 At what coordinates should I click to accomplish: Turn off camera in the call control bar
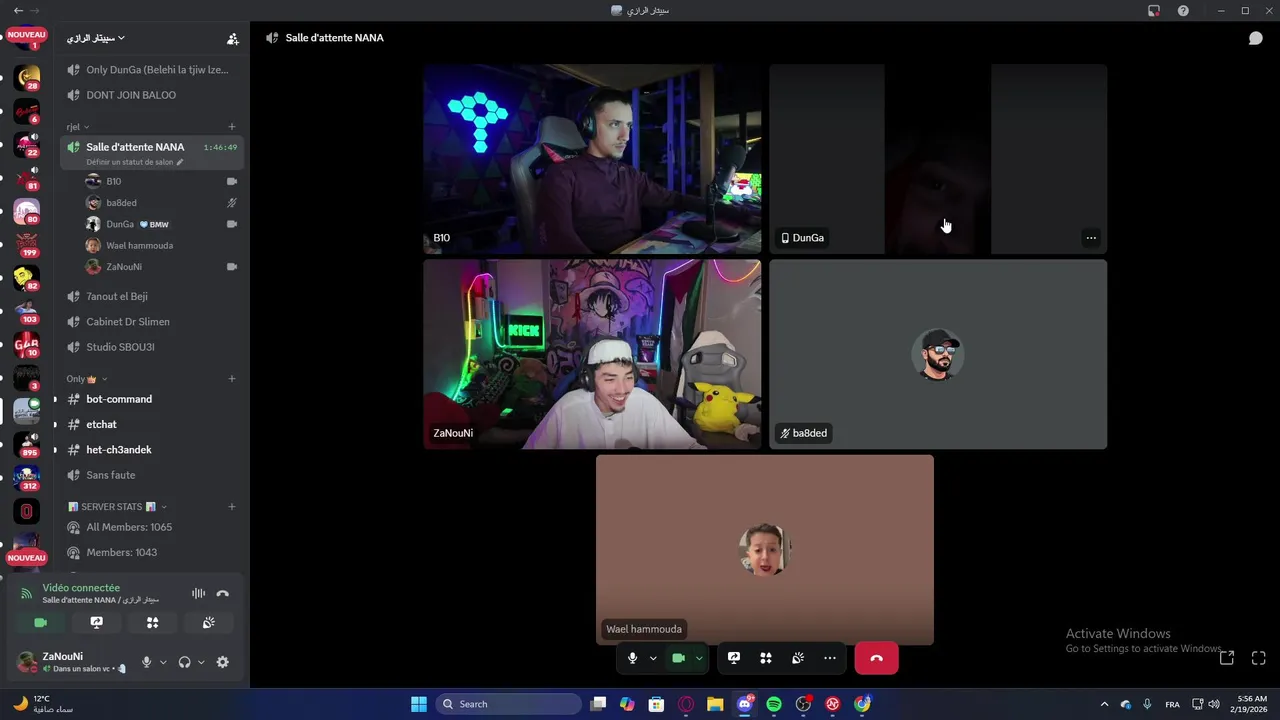click(x=678, y=658)
